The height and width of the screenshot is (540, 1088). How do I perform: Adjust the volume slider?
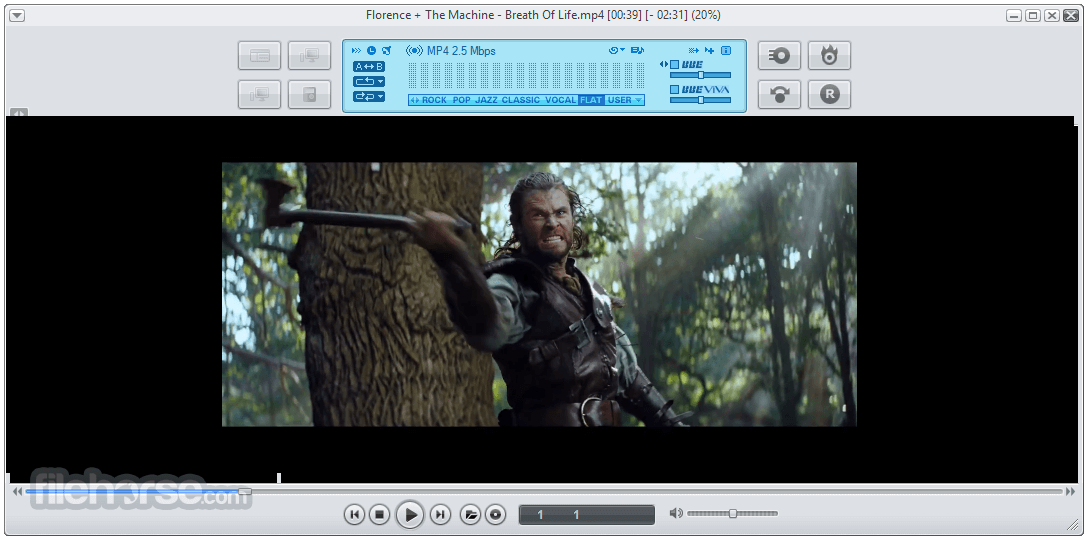tap(733, 514)
